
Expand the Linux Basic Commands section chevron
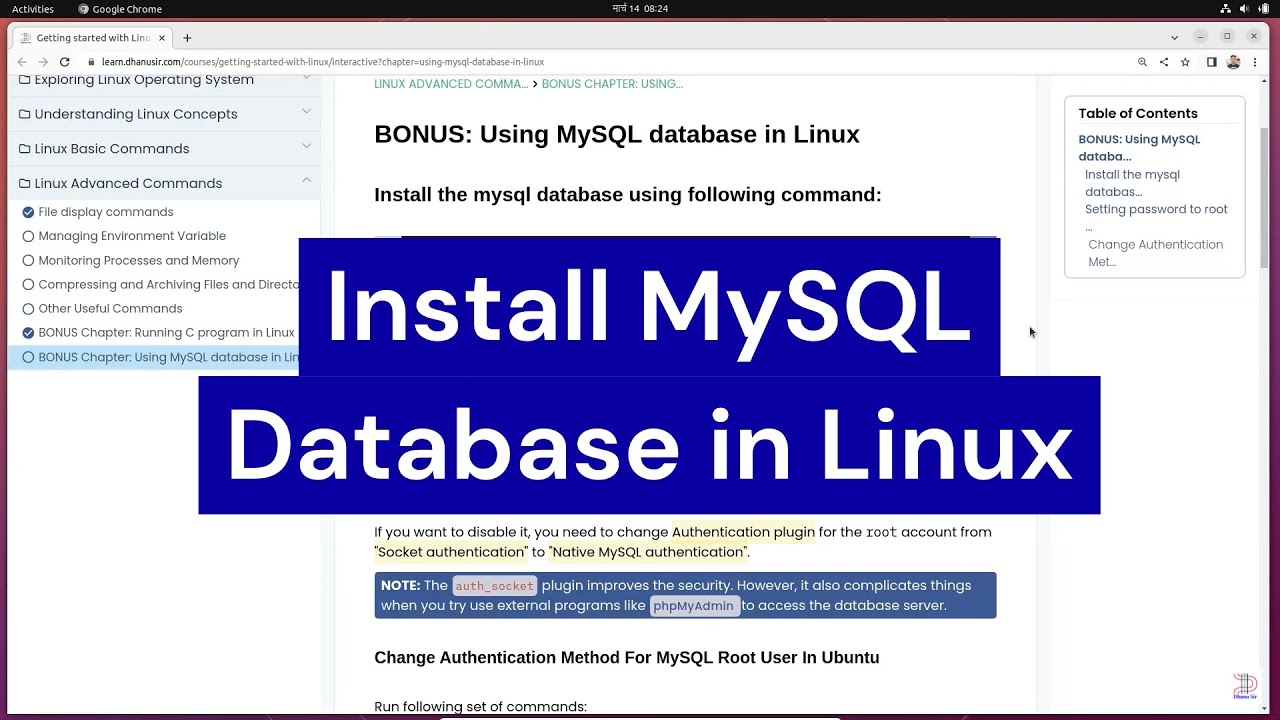[x=307, y=146]
